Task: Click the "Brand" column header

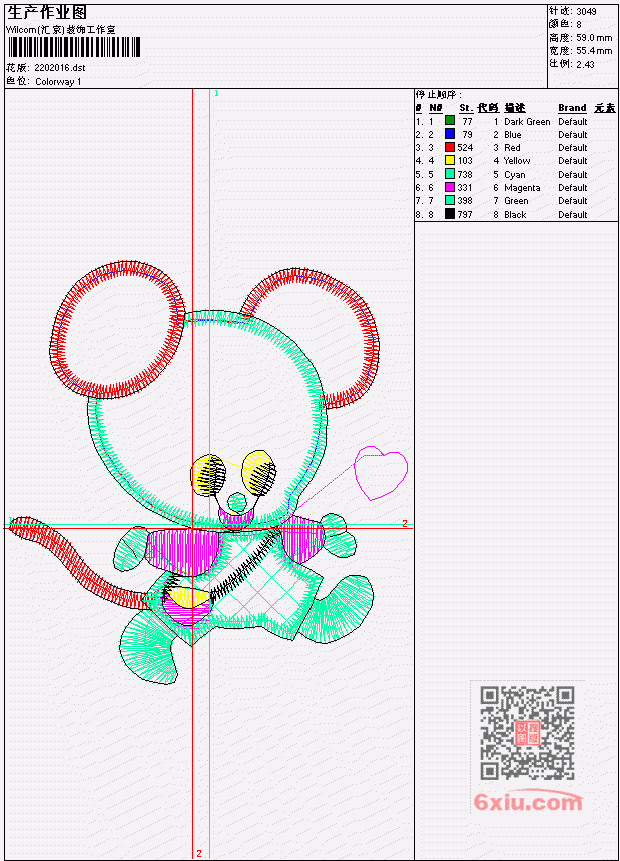Action: click(x=572, y=108)
